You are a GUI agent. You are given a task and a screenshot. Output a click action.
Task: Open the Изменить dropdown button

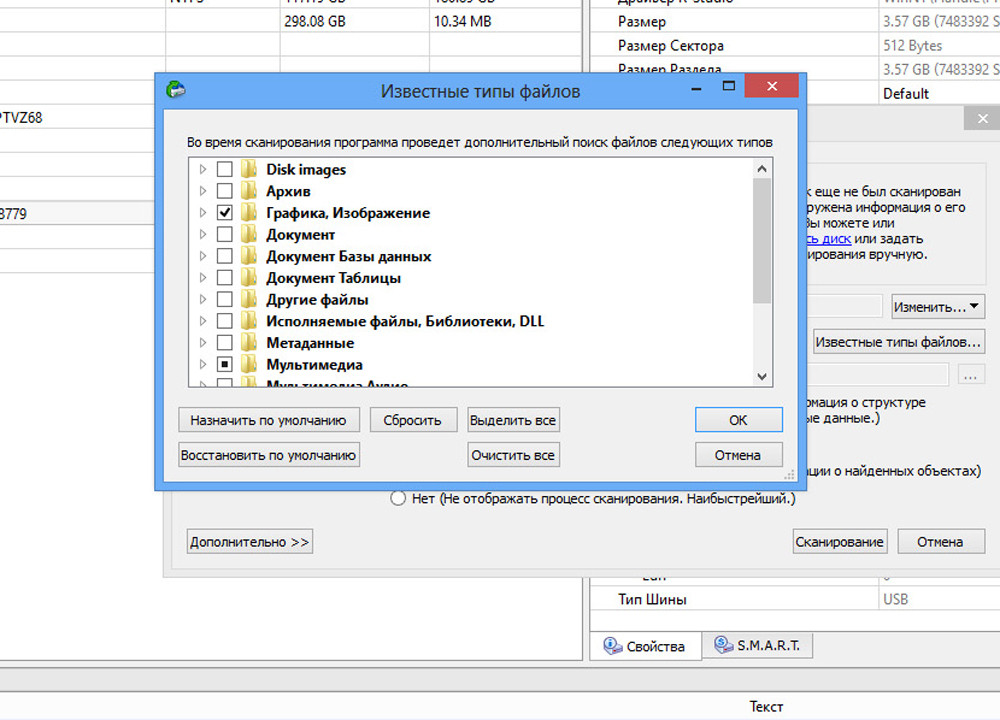tap(937, 306)
